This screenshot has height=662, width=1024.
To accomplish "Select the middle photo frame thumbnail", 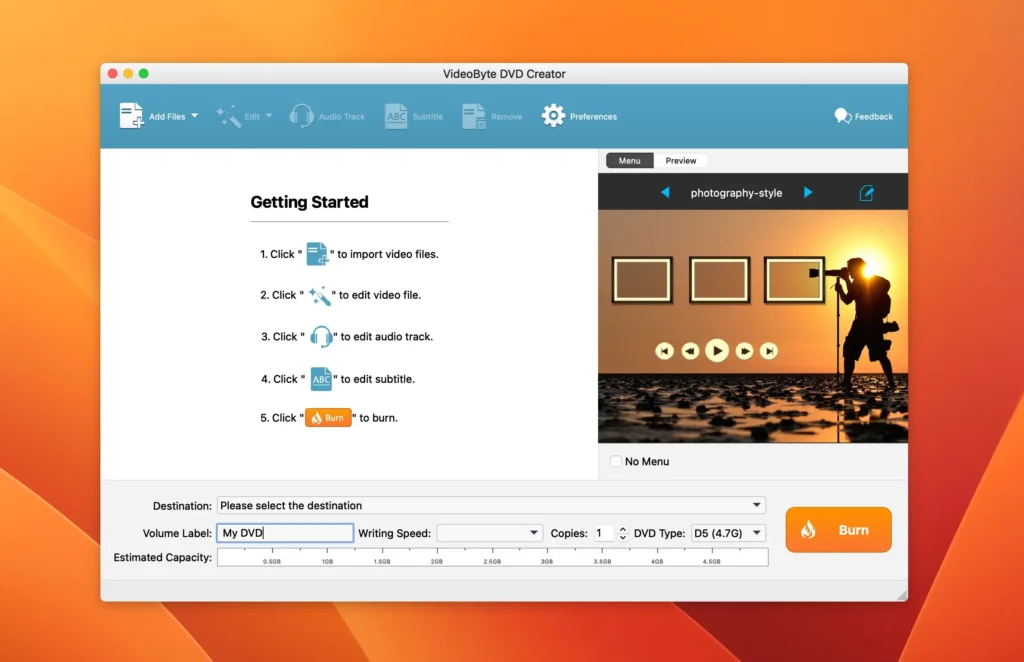I will [x=719, y=280].
